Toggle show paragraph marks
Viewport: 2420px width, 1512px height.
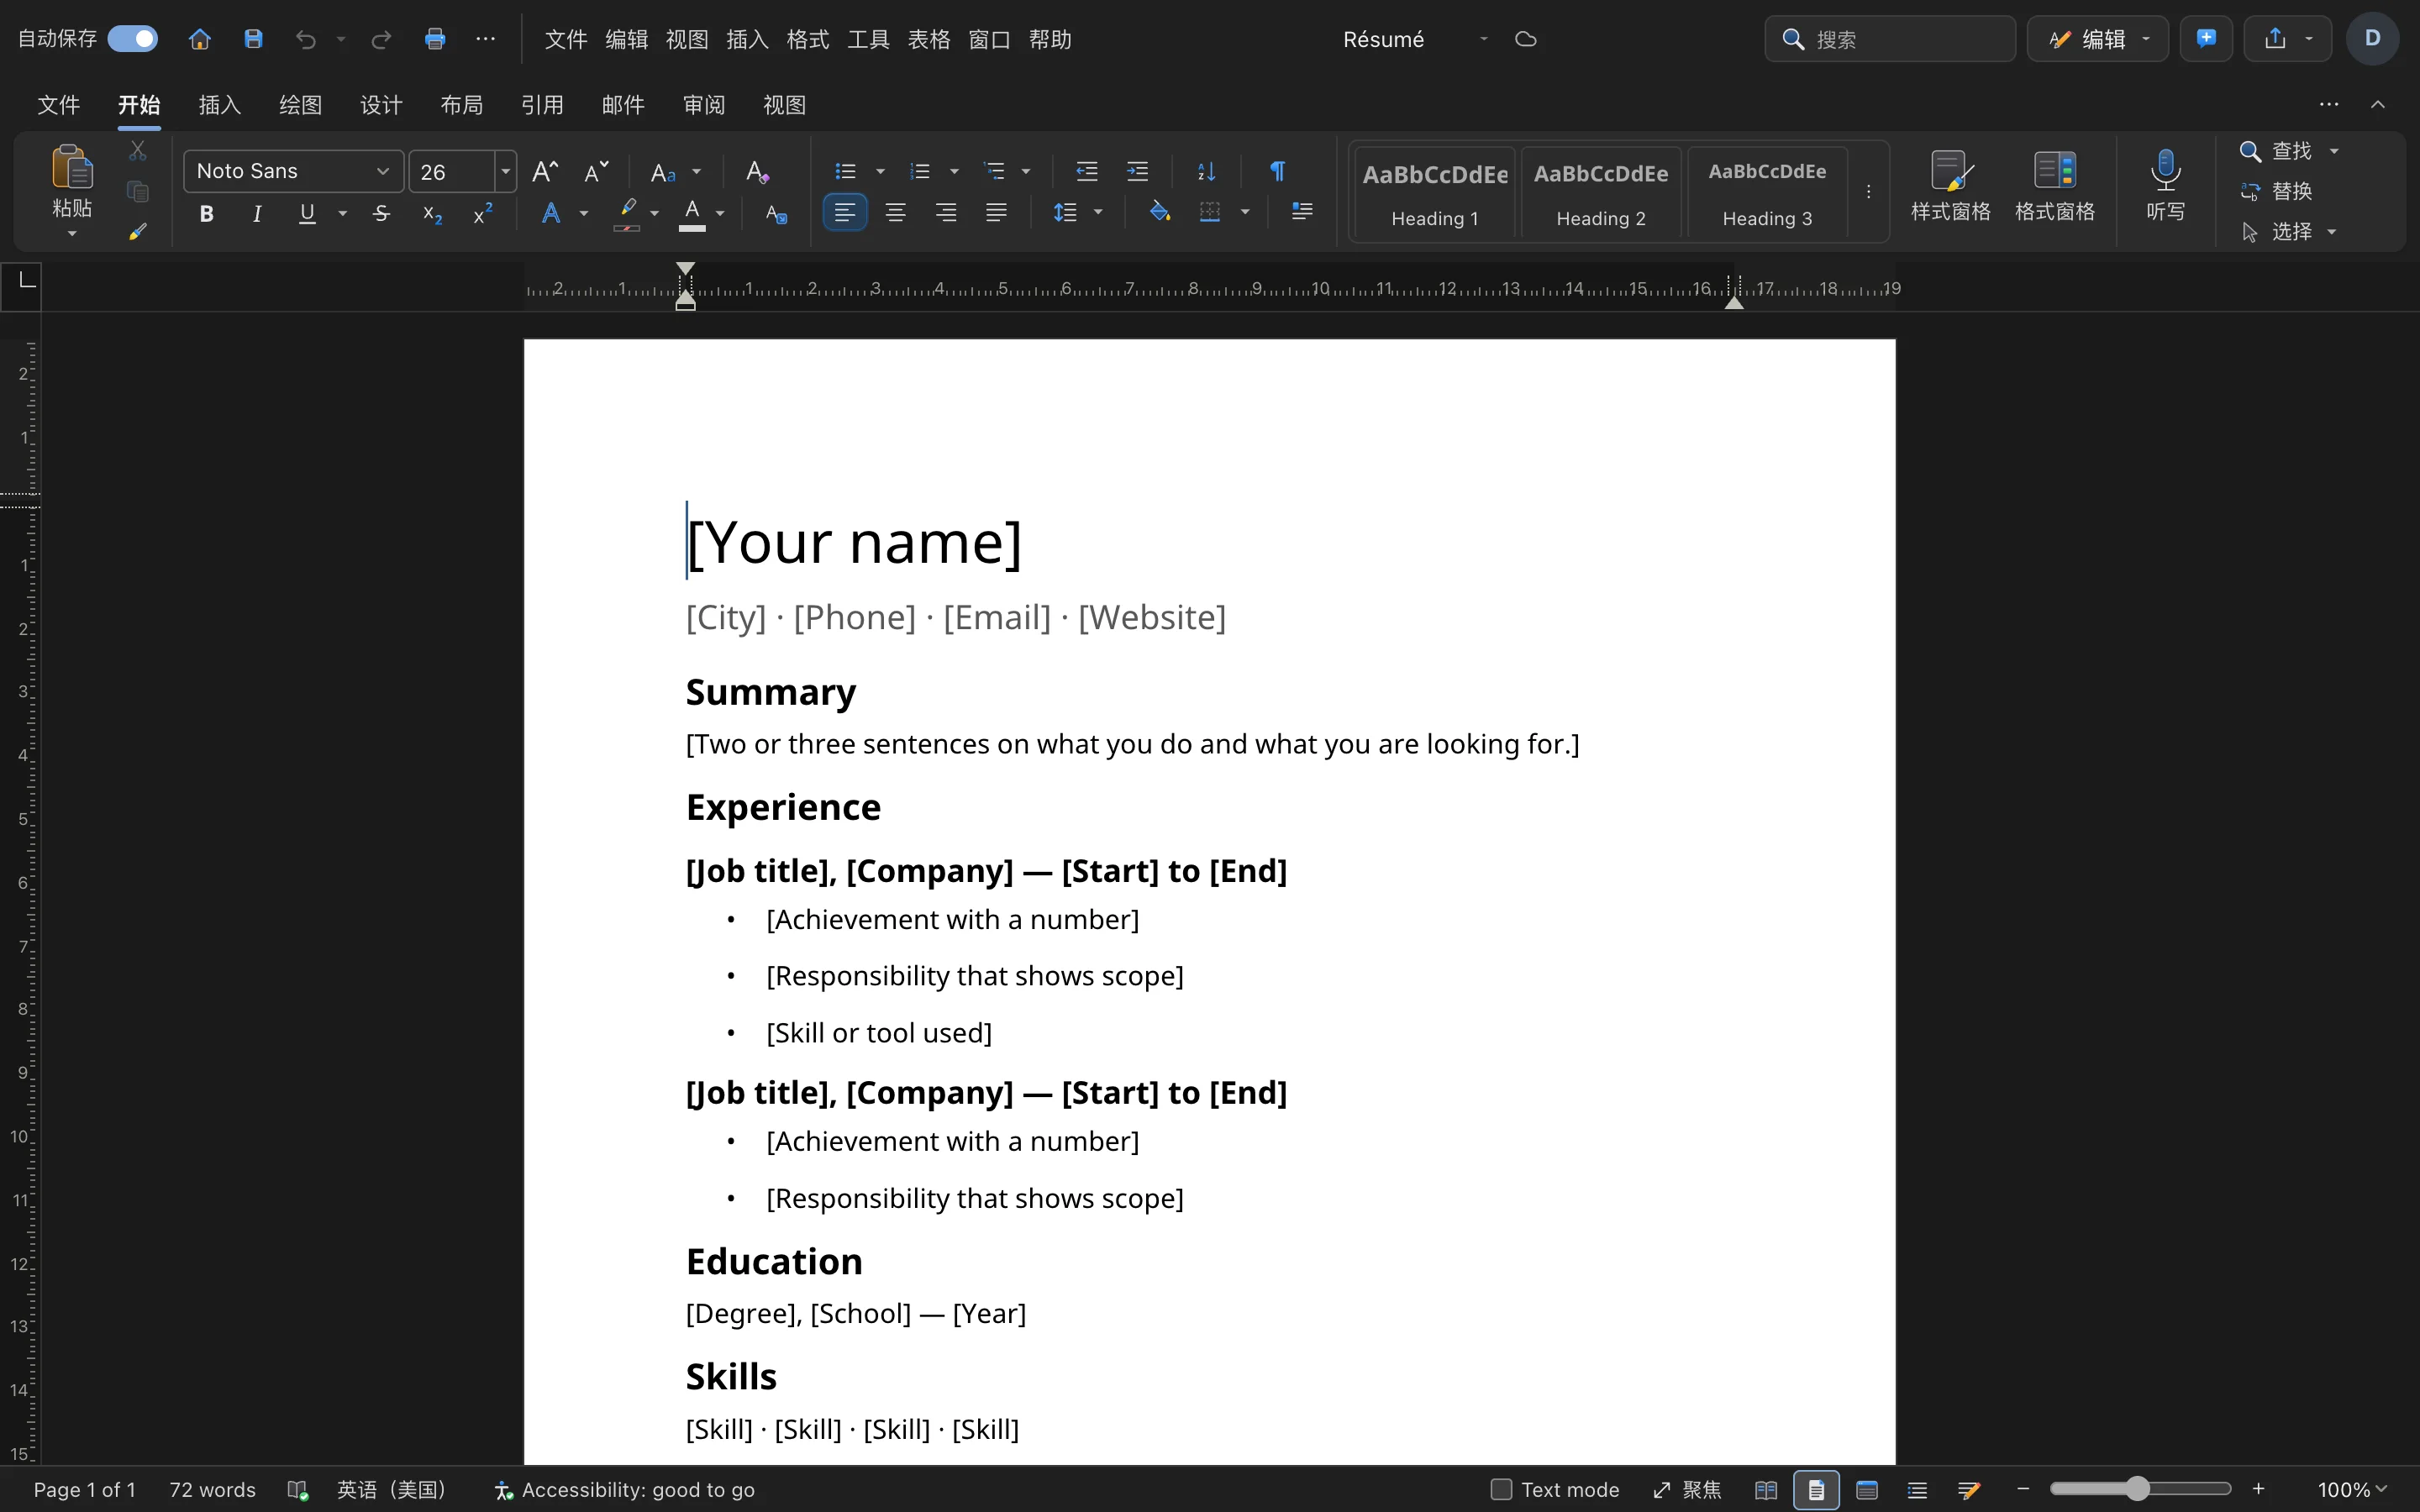click(1277, 171)
